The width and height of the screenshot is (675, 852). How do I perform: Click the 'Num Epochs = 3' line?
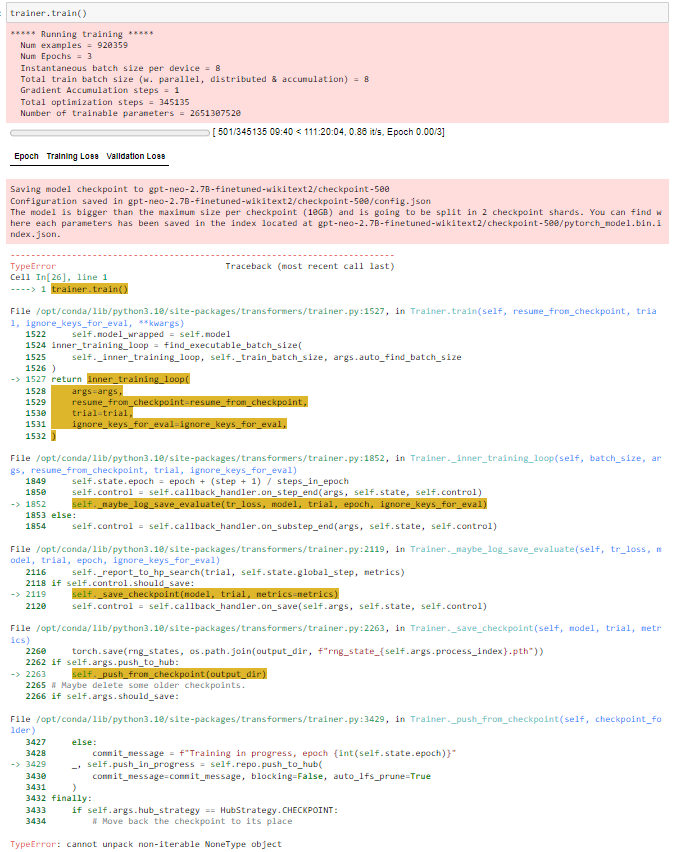(x=56, y=57)
